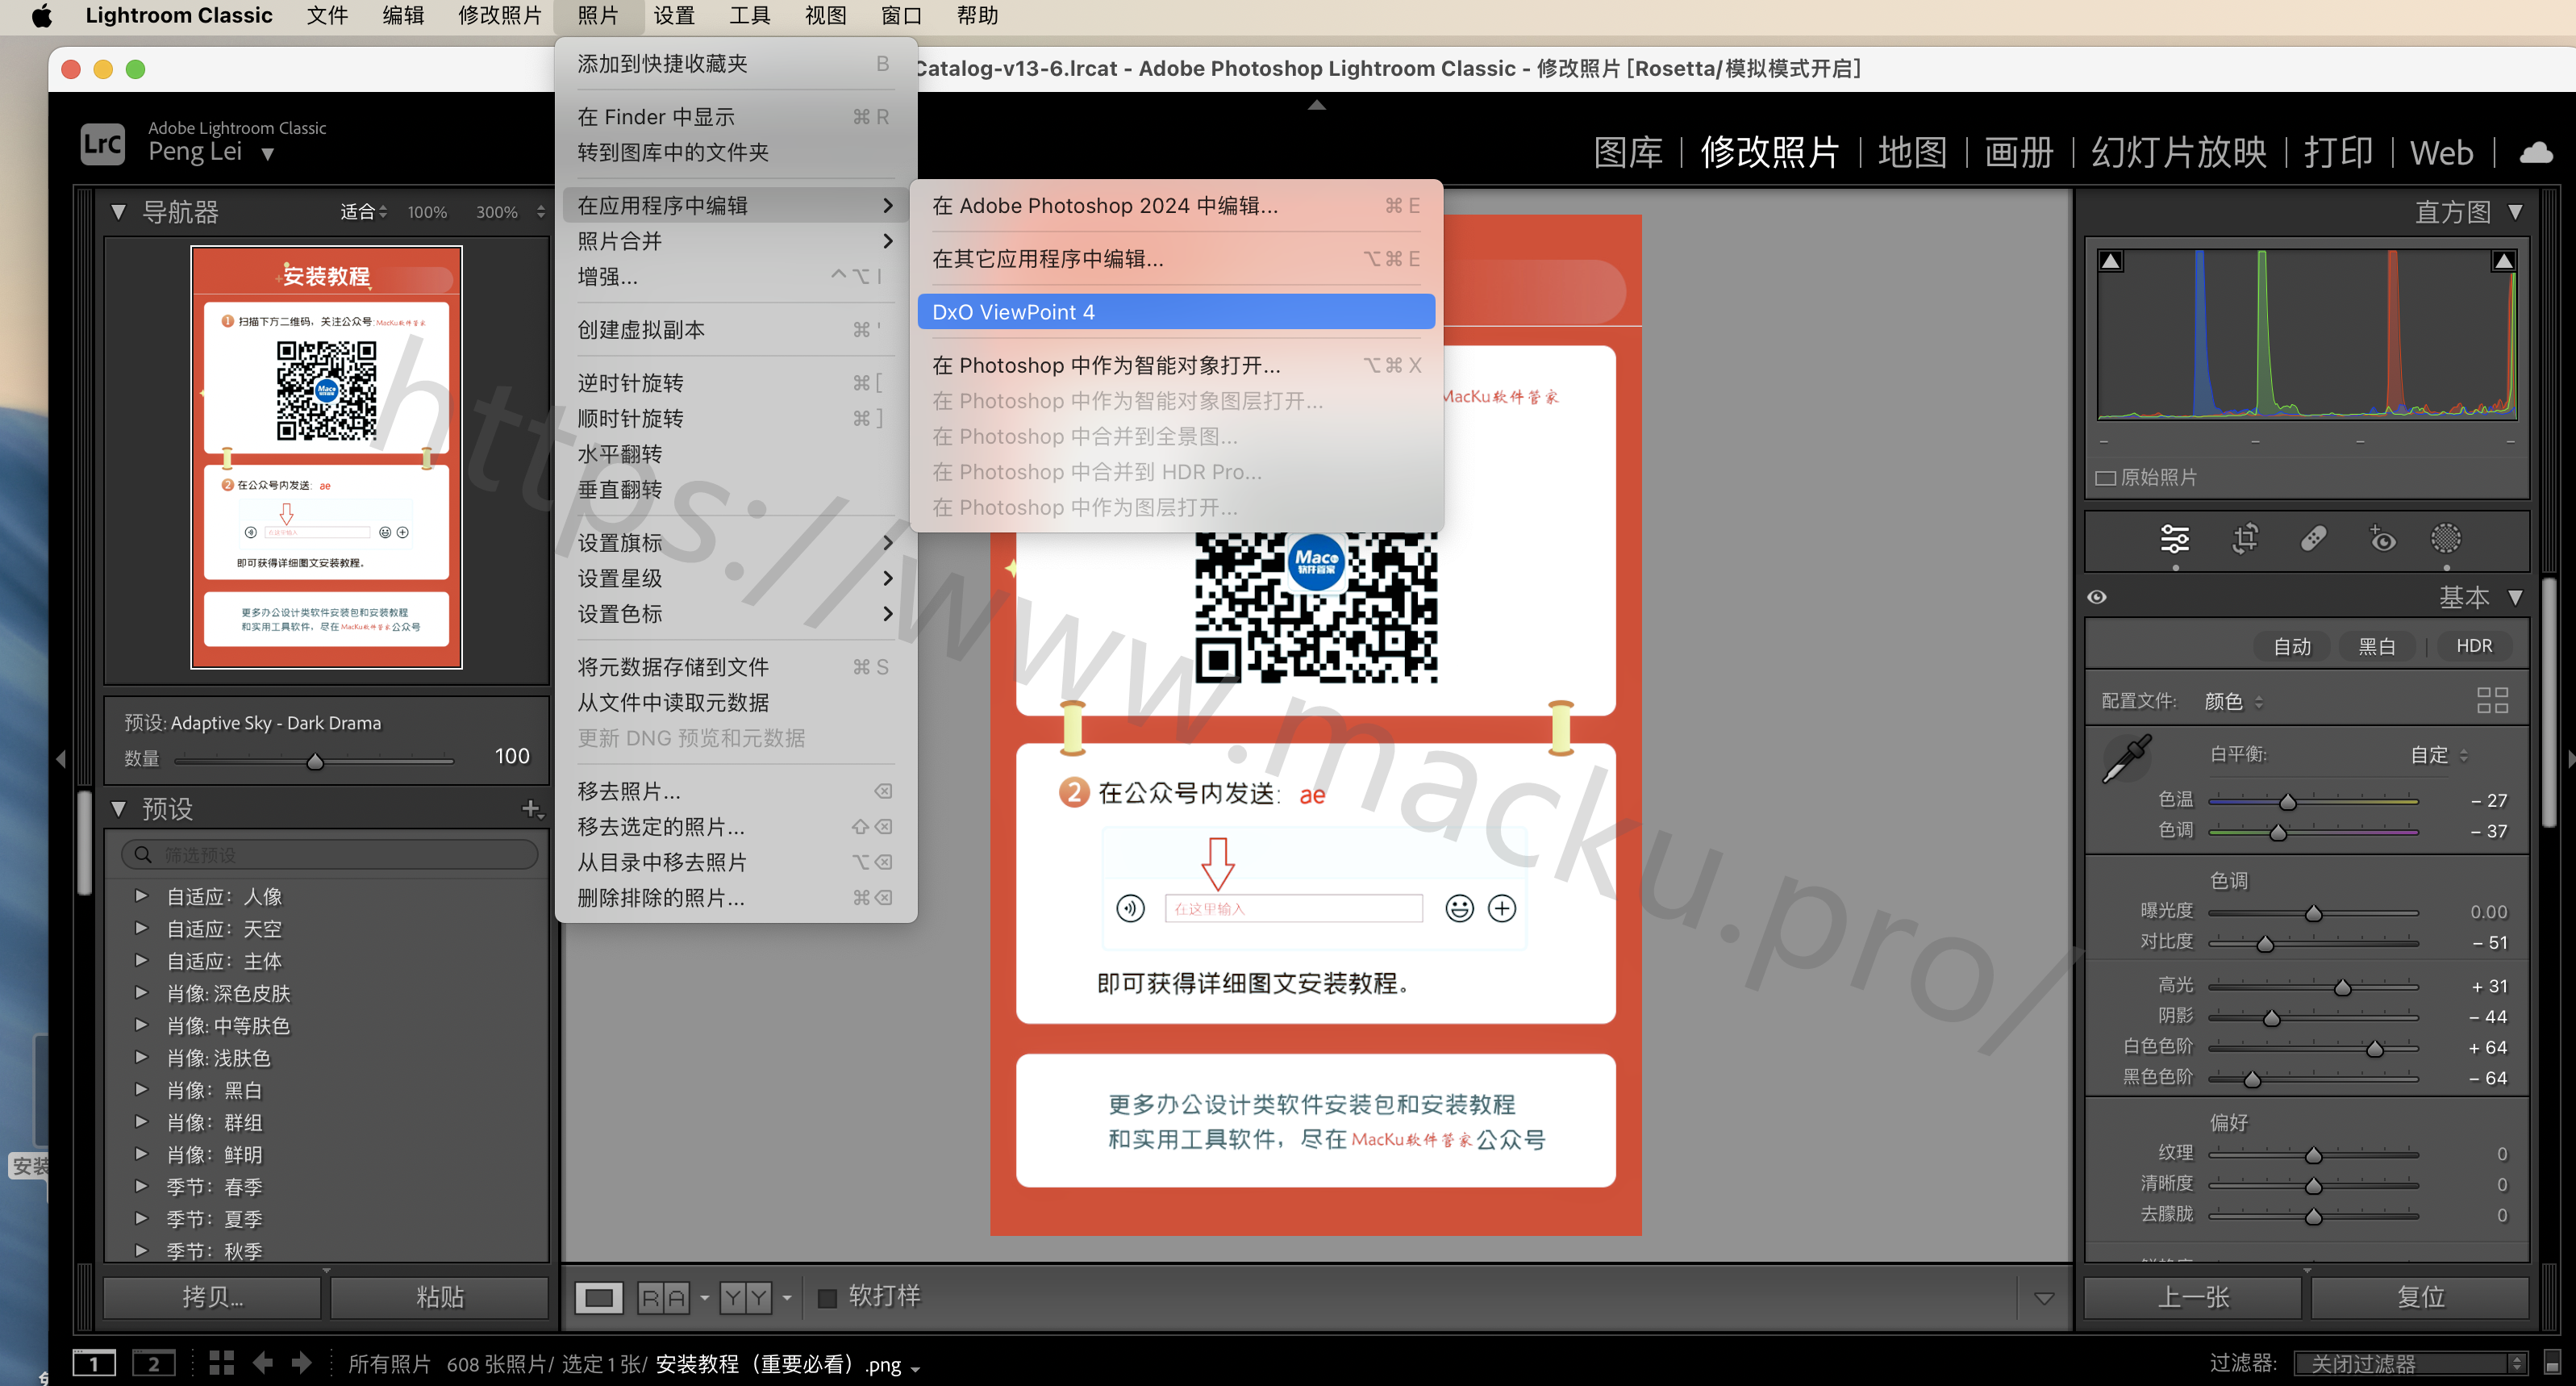
Task: Select 创建虚拟副本 menu item
Action: point(736,330)
